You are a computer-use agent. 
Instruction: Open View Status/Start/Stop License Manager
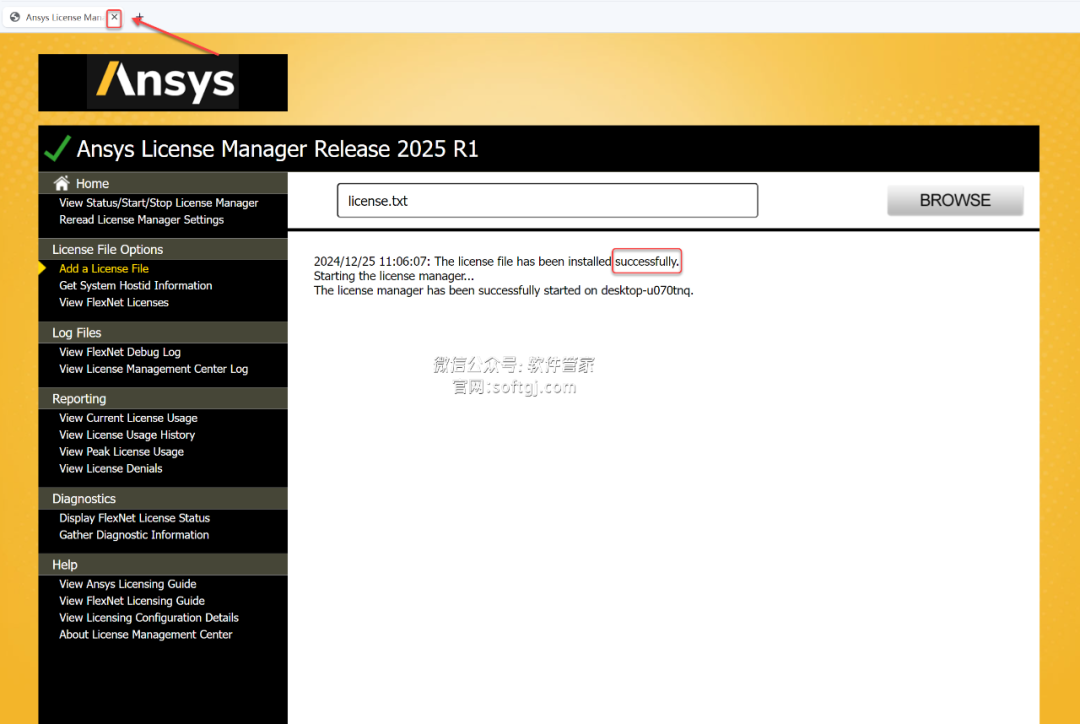(158, 203)
